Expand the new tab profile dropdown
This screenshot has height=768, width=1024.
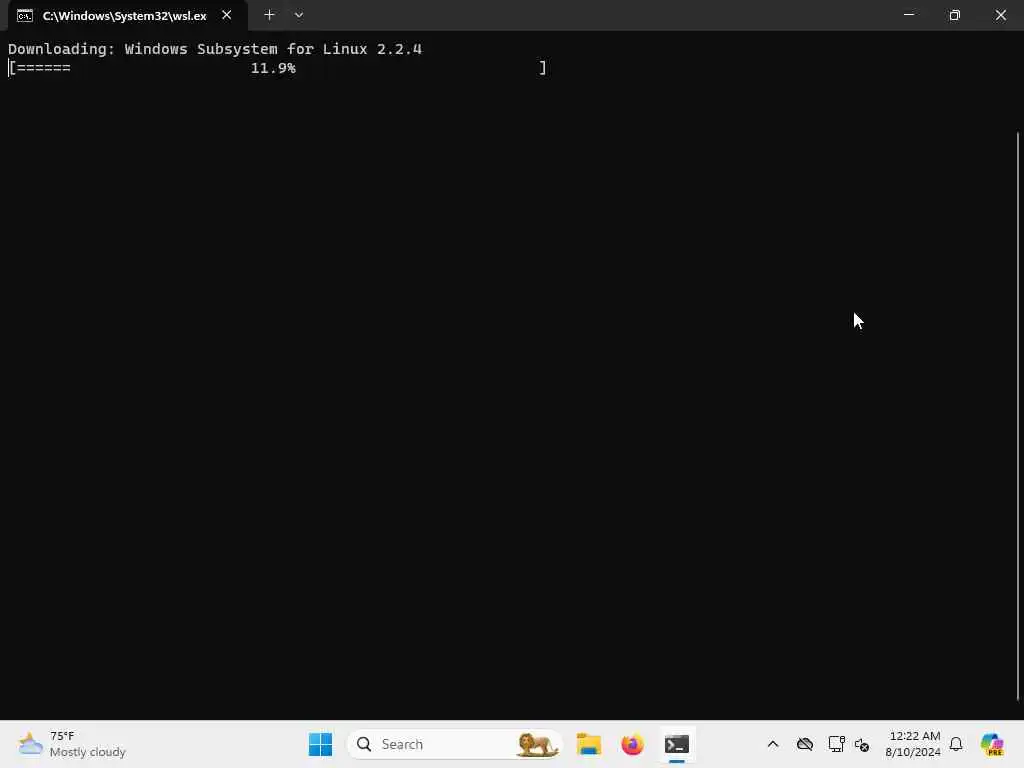[298, 15]
